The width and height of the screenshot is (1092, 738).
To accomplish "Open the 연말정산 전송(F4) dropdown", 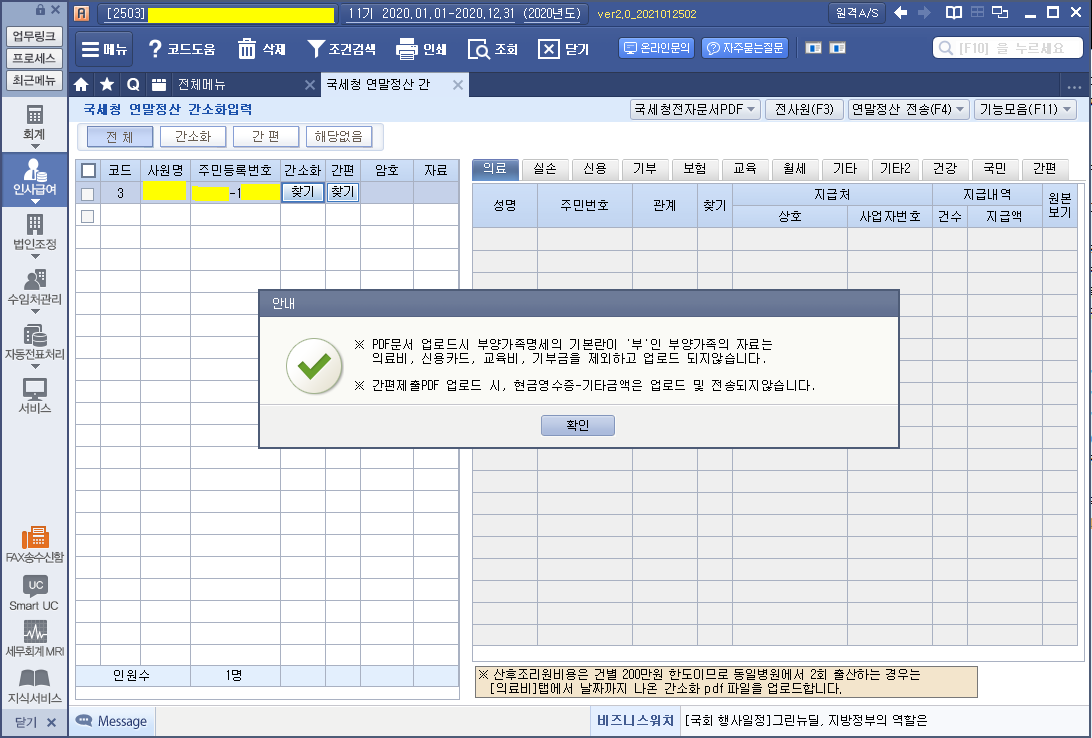I will pyautogui.click(x=909, y=109).
